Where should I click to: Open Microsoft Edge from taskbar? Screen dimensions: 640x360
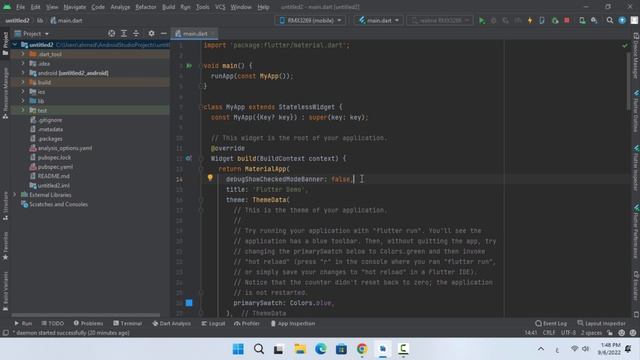point(320,349)
